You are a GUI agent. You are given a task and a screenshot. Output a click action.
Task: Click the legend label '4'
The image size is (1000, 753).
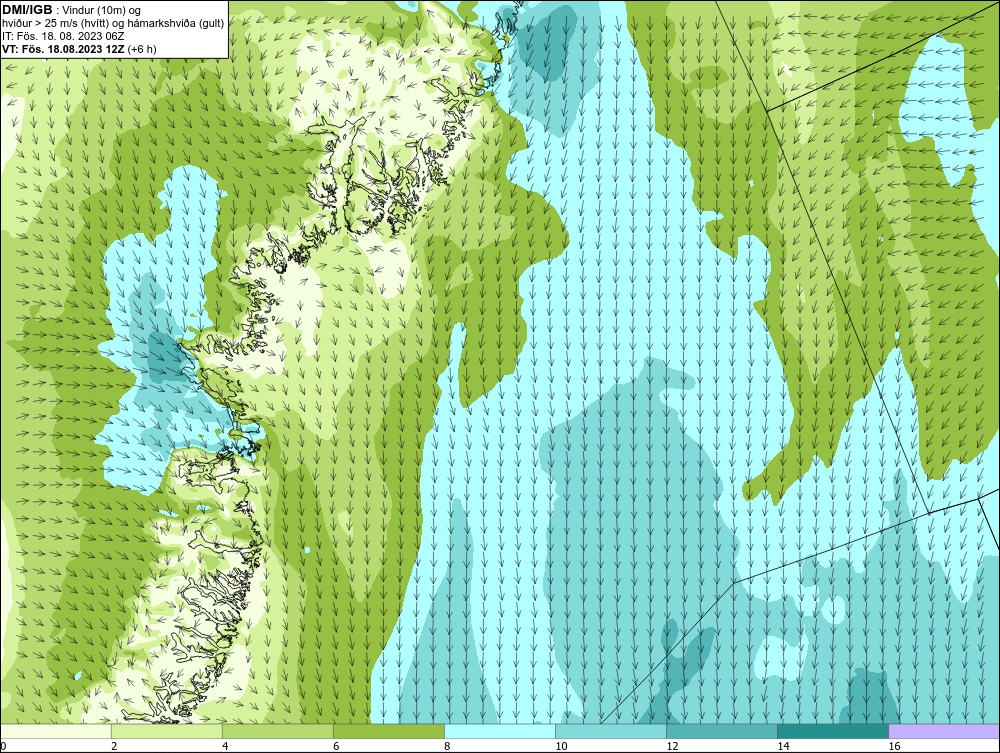tap(225, 746)
